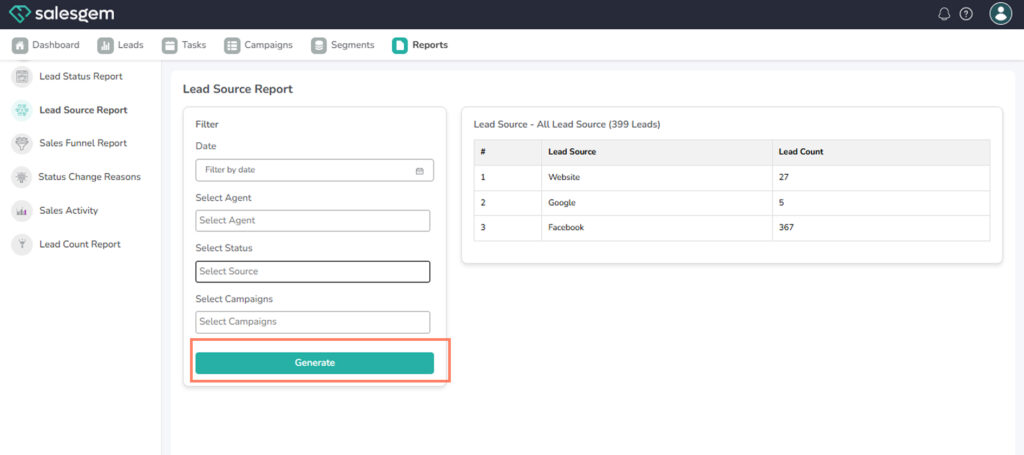Click the Lead Count Report sidebar icon

[x=21, y=244]
